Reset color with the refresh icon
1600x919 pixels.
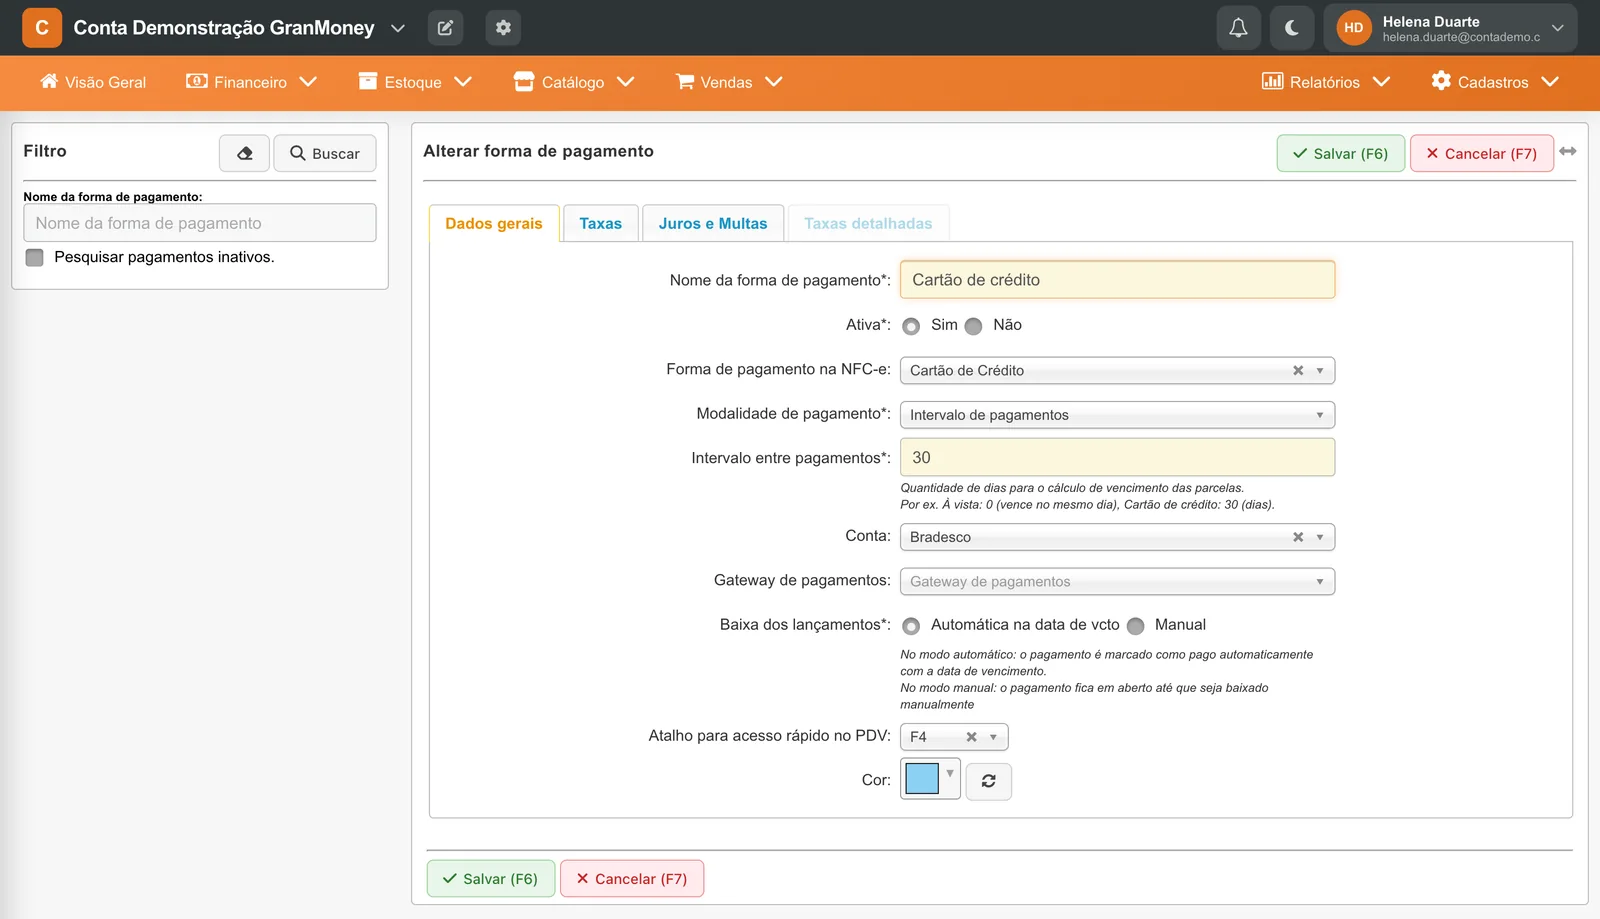click(x=988, y=781)
